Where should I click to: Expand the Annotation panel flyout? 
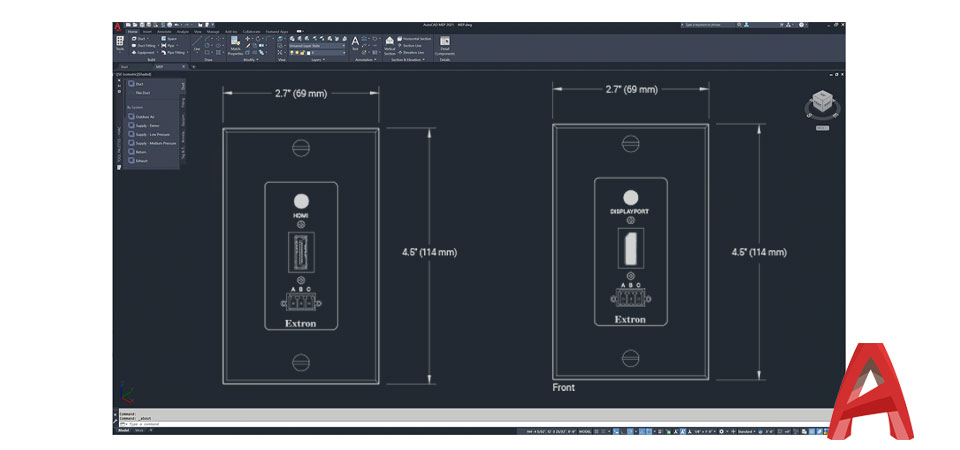366,59
